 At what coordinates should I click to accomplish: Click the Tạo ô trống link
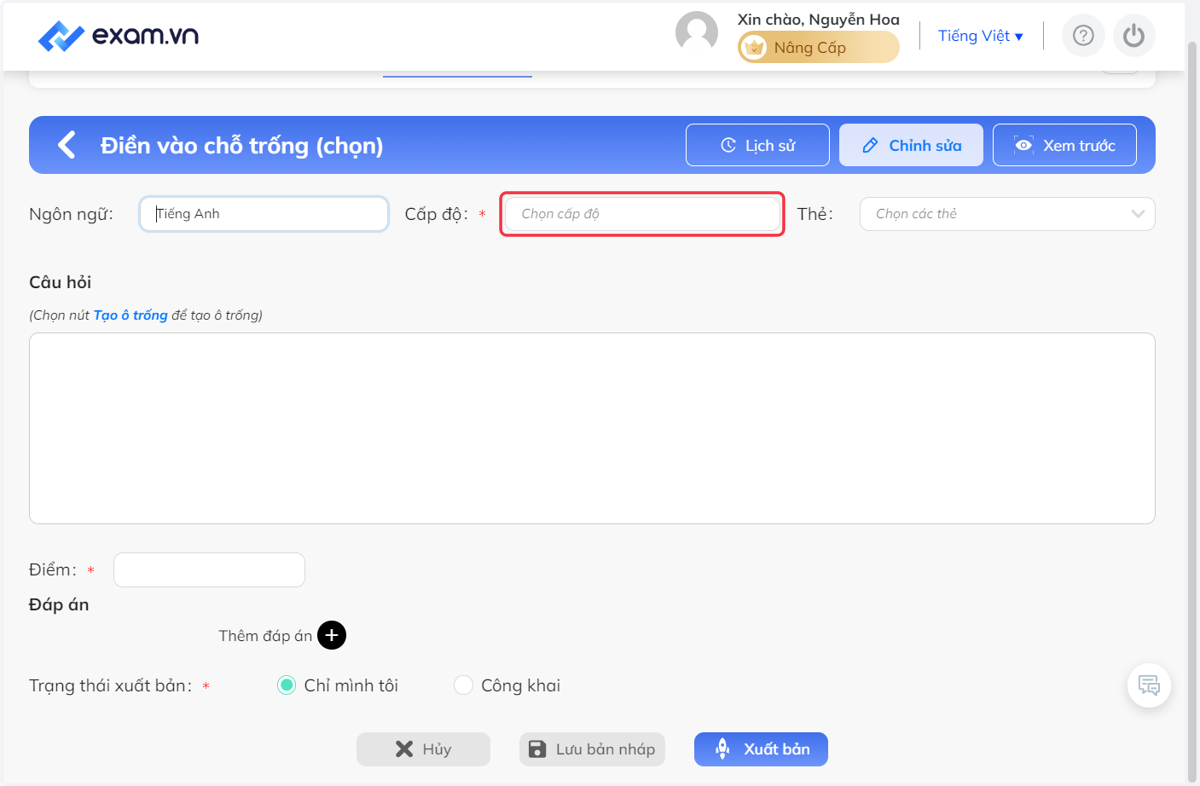click(130, 315)
